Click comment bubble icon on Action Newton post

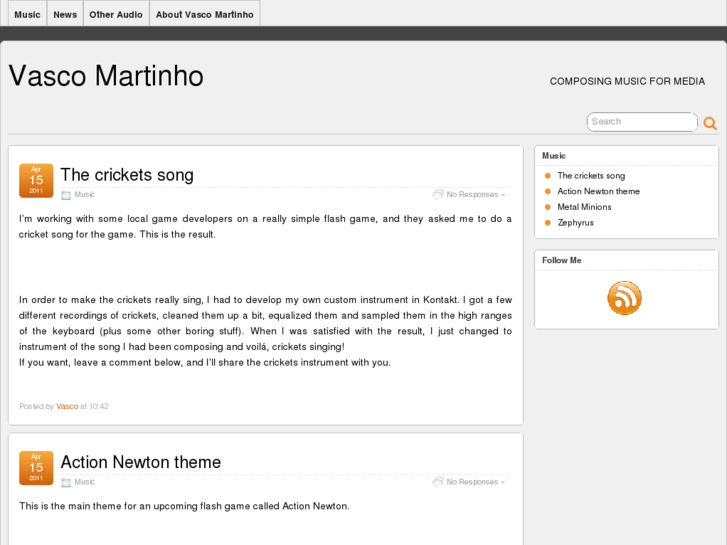(437, 481)
